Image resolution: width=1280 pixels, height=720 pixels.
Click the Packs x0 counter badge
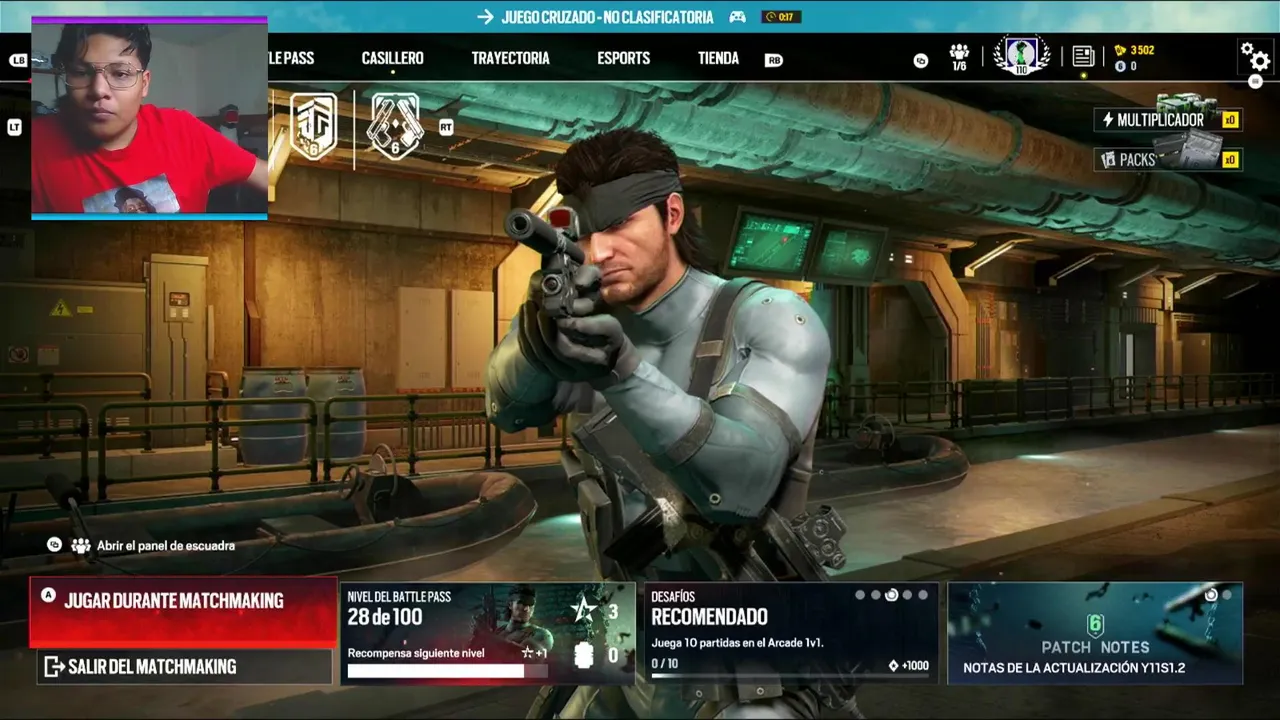1230,160
